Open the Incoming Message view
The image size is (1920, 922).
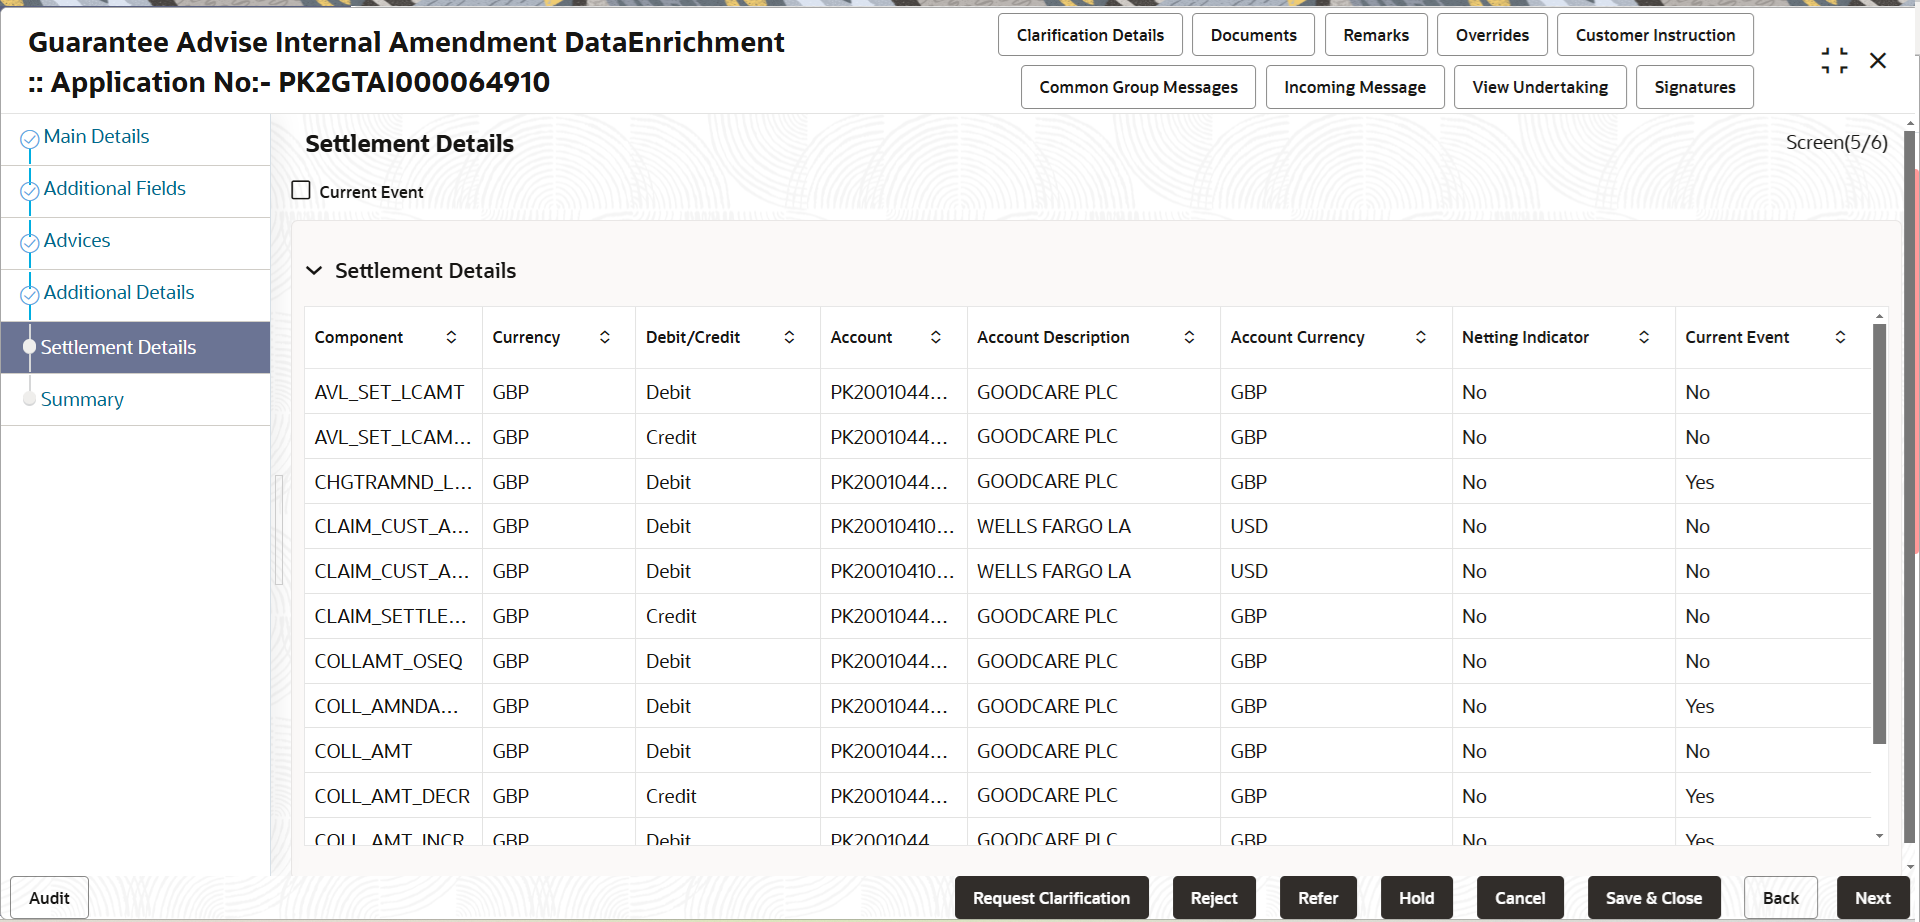coord(1355,87)
